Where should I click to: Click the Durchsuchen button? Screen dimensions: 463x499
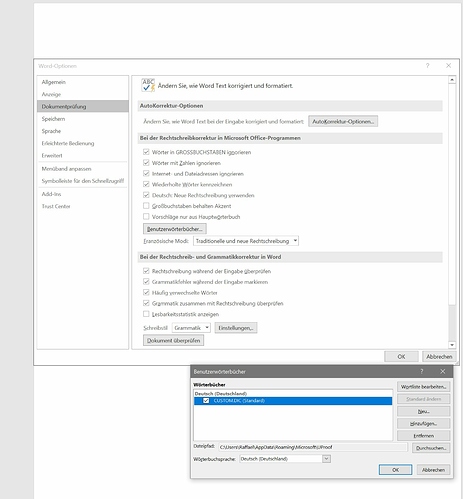pos(431,448)
